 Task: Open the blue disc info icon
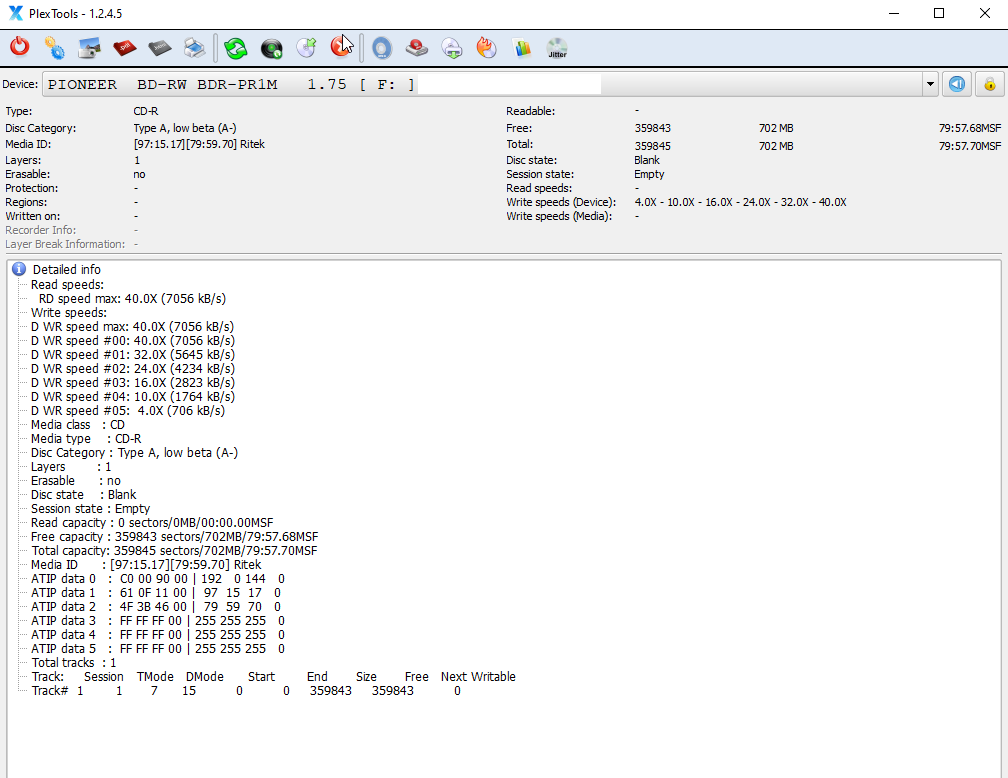(382, 48)
